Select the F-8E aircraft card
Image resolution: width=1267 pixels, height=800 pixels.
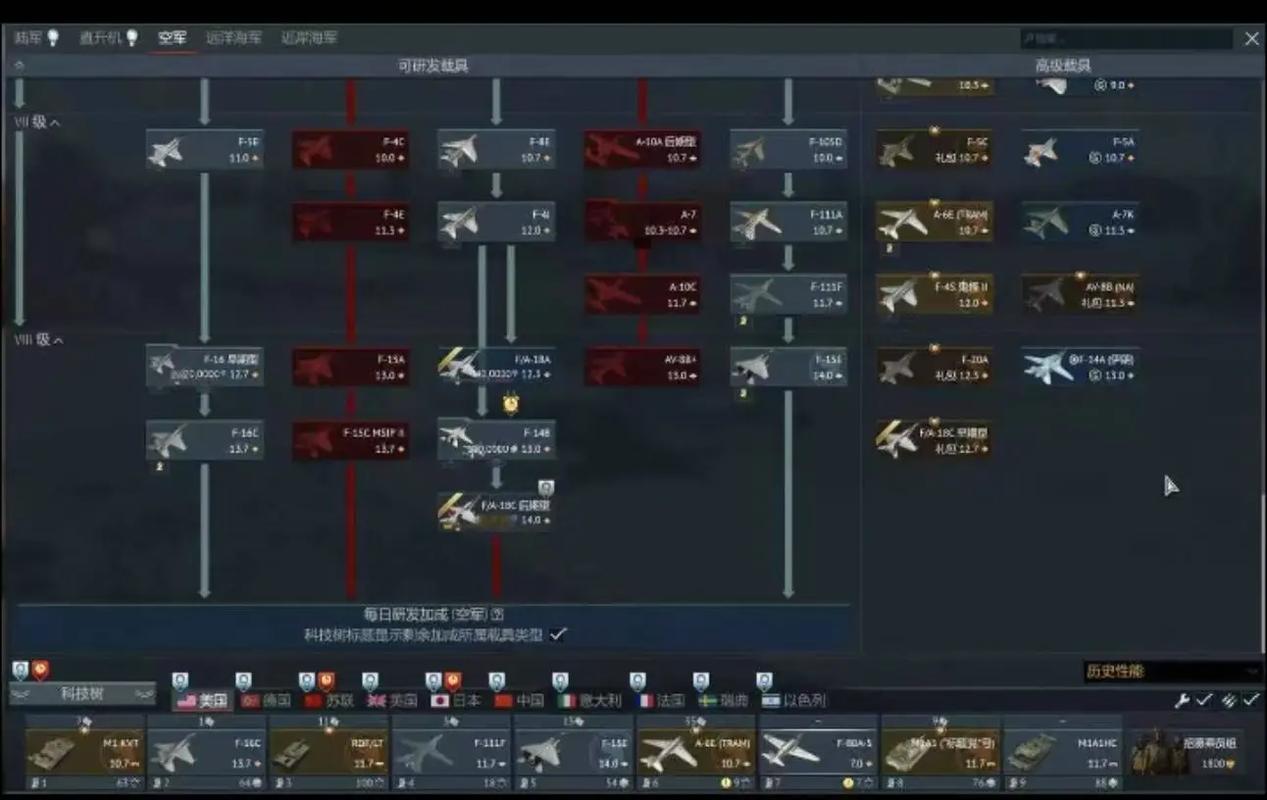pyautogui.click(x=496, y=150)
